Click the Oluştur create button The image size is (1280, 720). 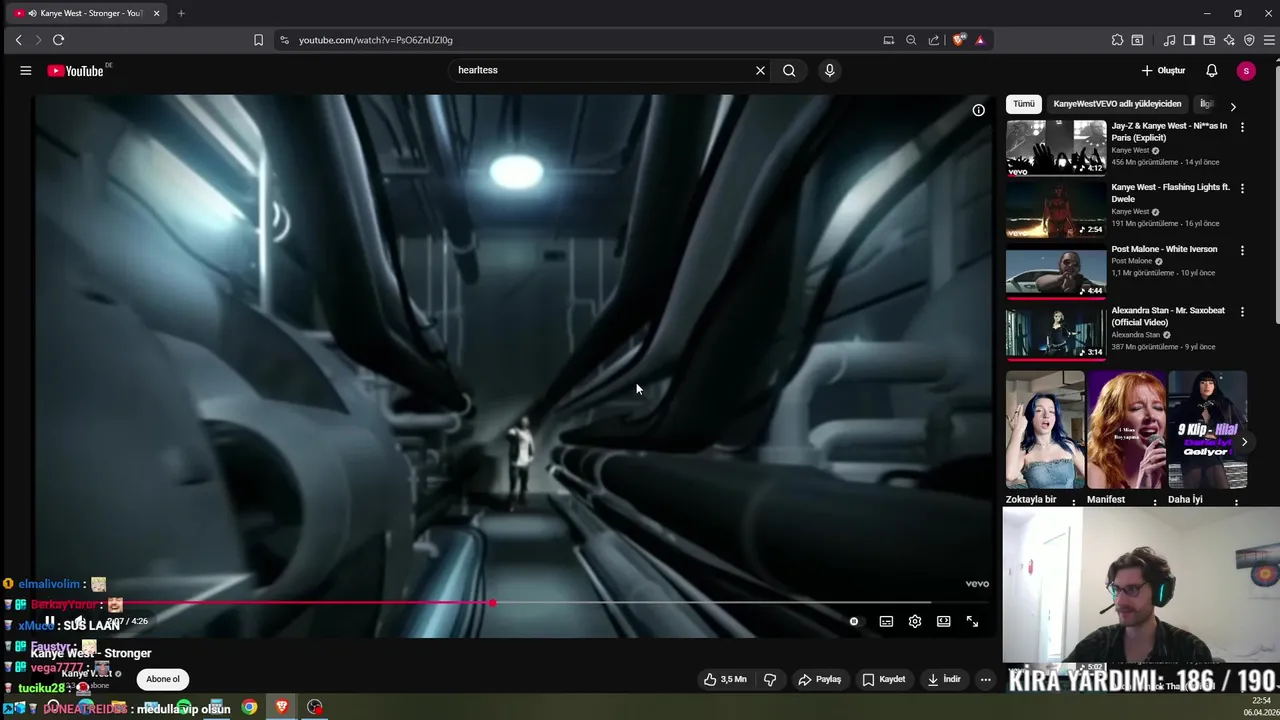point(1163,70)
